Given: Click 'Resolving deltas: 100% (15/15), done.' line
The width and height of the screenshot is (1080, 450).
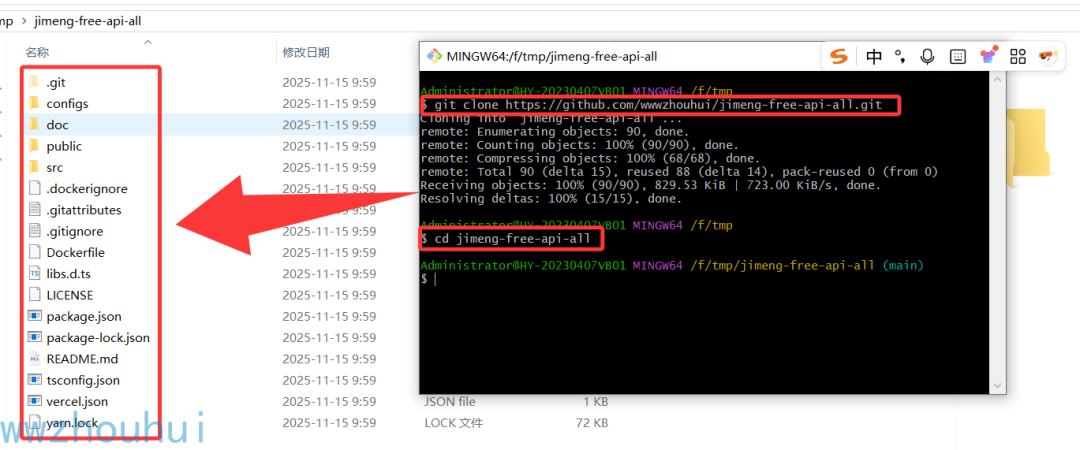Looking at the screenshot, I should [551, 199].
